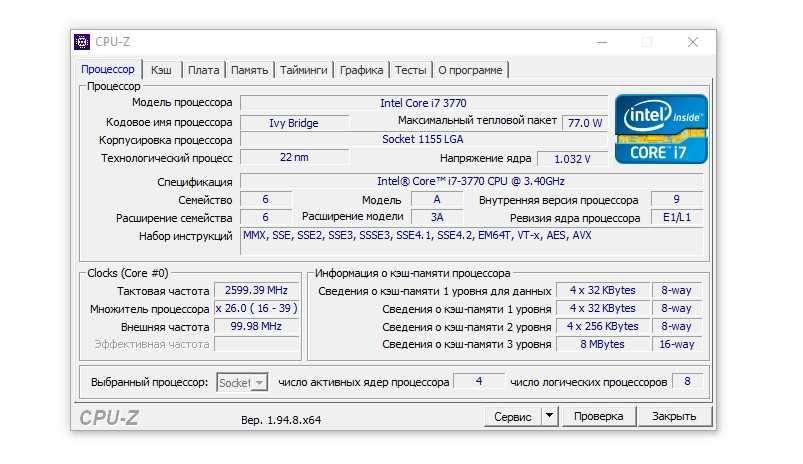
Task: Open the Графика tab
Action: coord(362,70)
